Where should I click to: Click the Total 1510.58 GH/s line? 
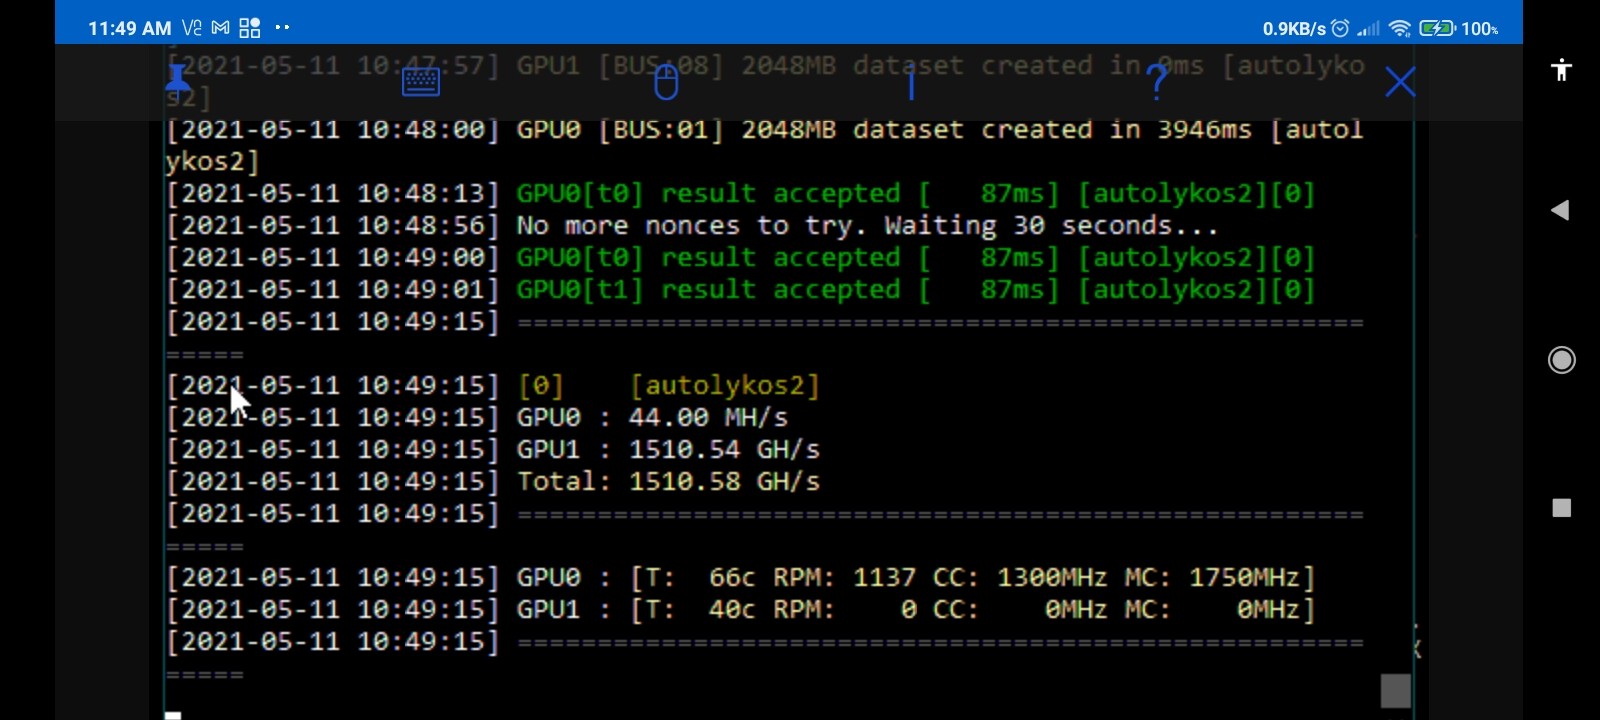[x=668, y=482]
